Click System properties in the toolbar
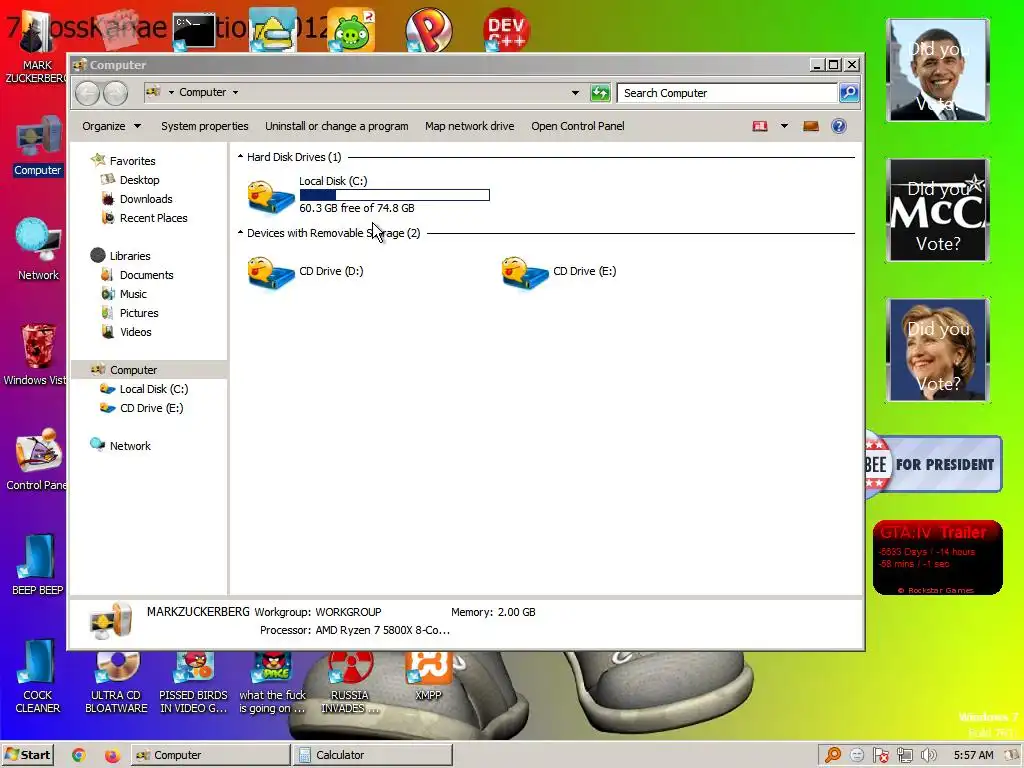The width and height of the screenshot is (1024, 768). point(204,126)
